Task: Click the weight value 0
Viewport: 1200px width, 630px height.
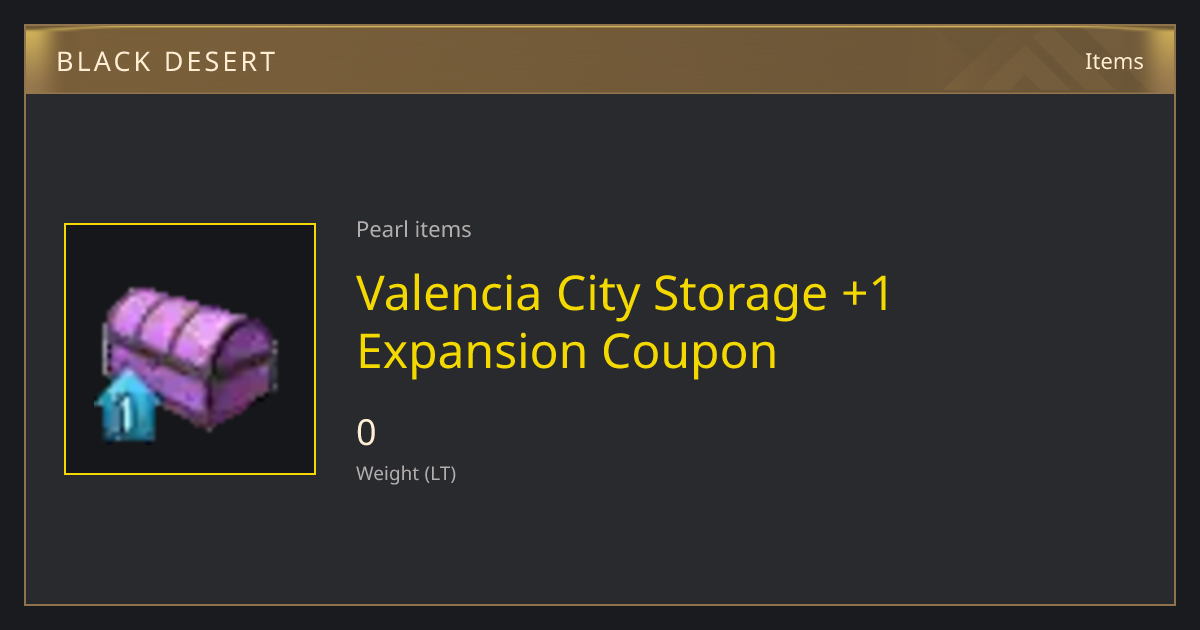Action: (366, 433)
